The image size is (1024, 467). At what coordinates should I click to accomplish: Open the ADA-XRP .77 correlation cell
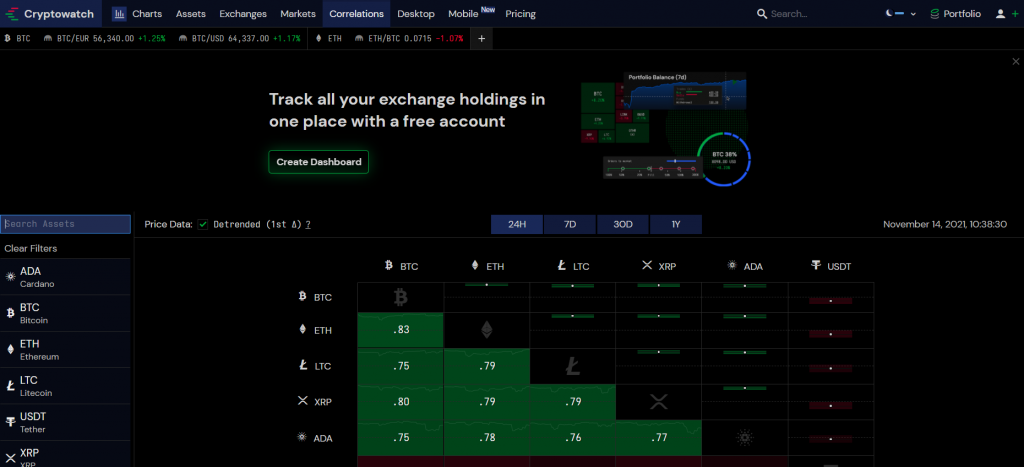(x=658, y=438)
